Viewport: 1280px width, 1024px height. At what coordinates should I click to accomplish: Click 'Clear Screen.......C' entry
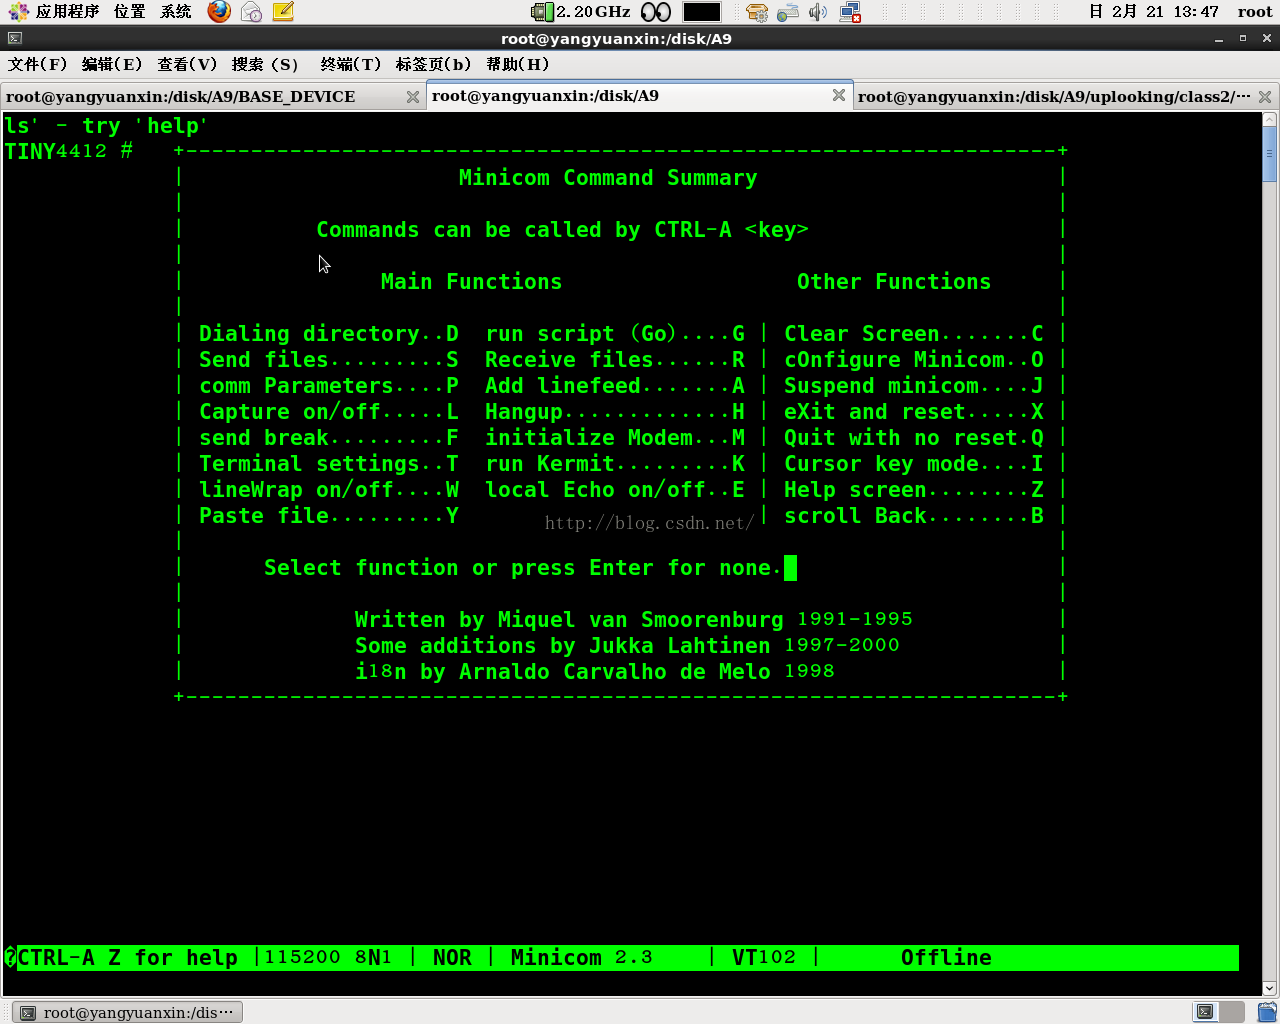coord(914,334)
